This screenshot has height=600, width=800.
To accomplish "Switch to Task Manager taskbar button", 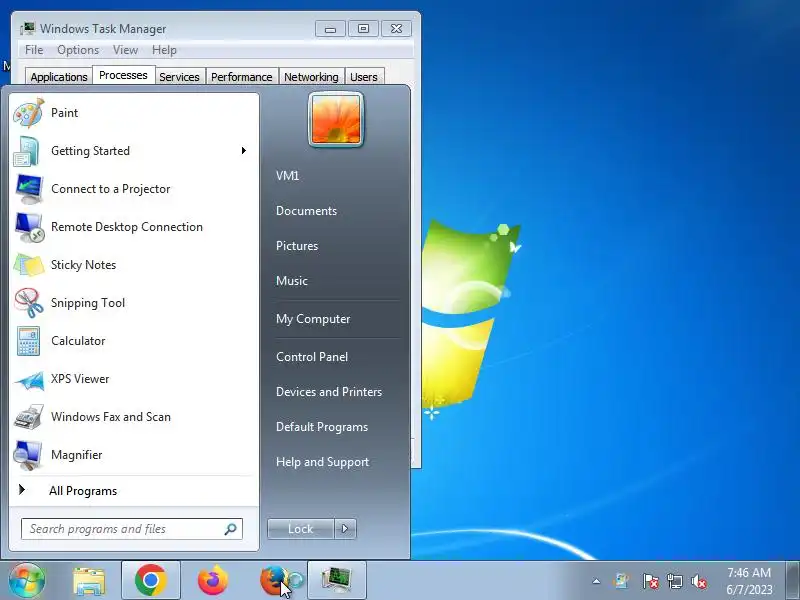I will [x=337, y=581].
